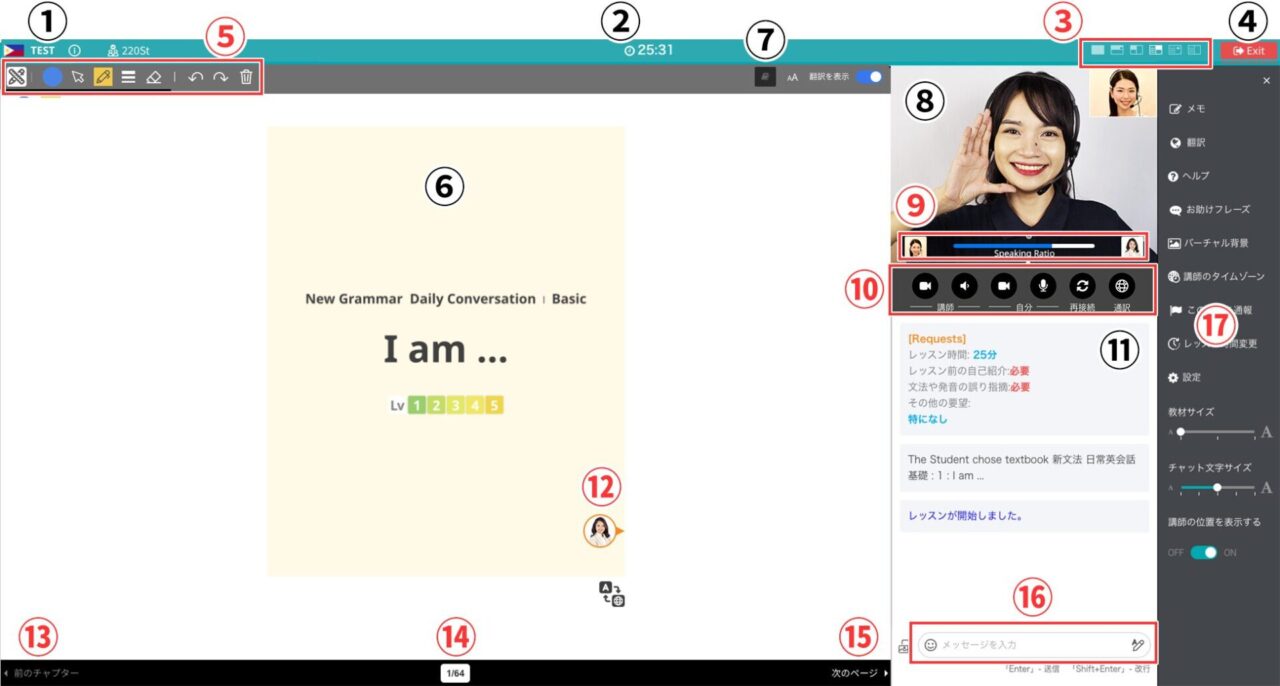The width and height of the screenshot is (1280, 686).
Task: Select the eraser tool
Action: click(153, 77)
